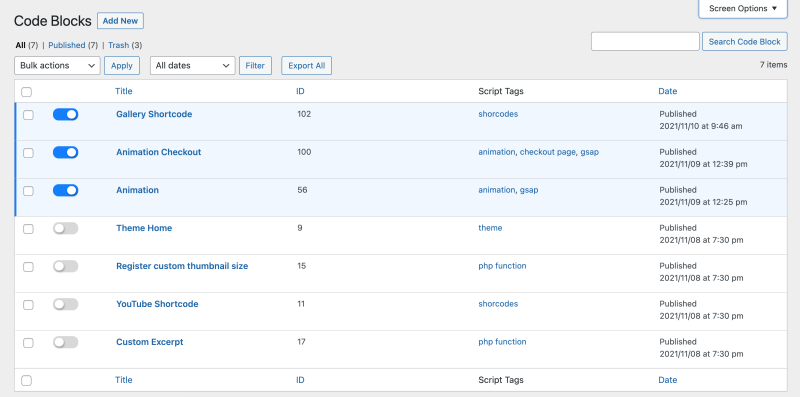Click the Search Code Block button

pyautogui.click(x=744, y=42)
